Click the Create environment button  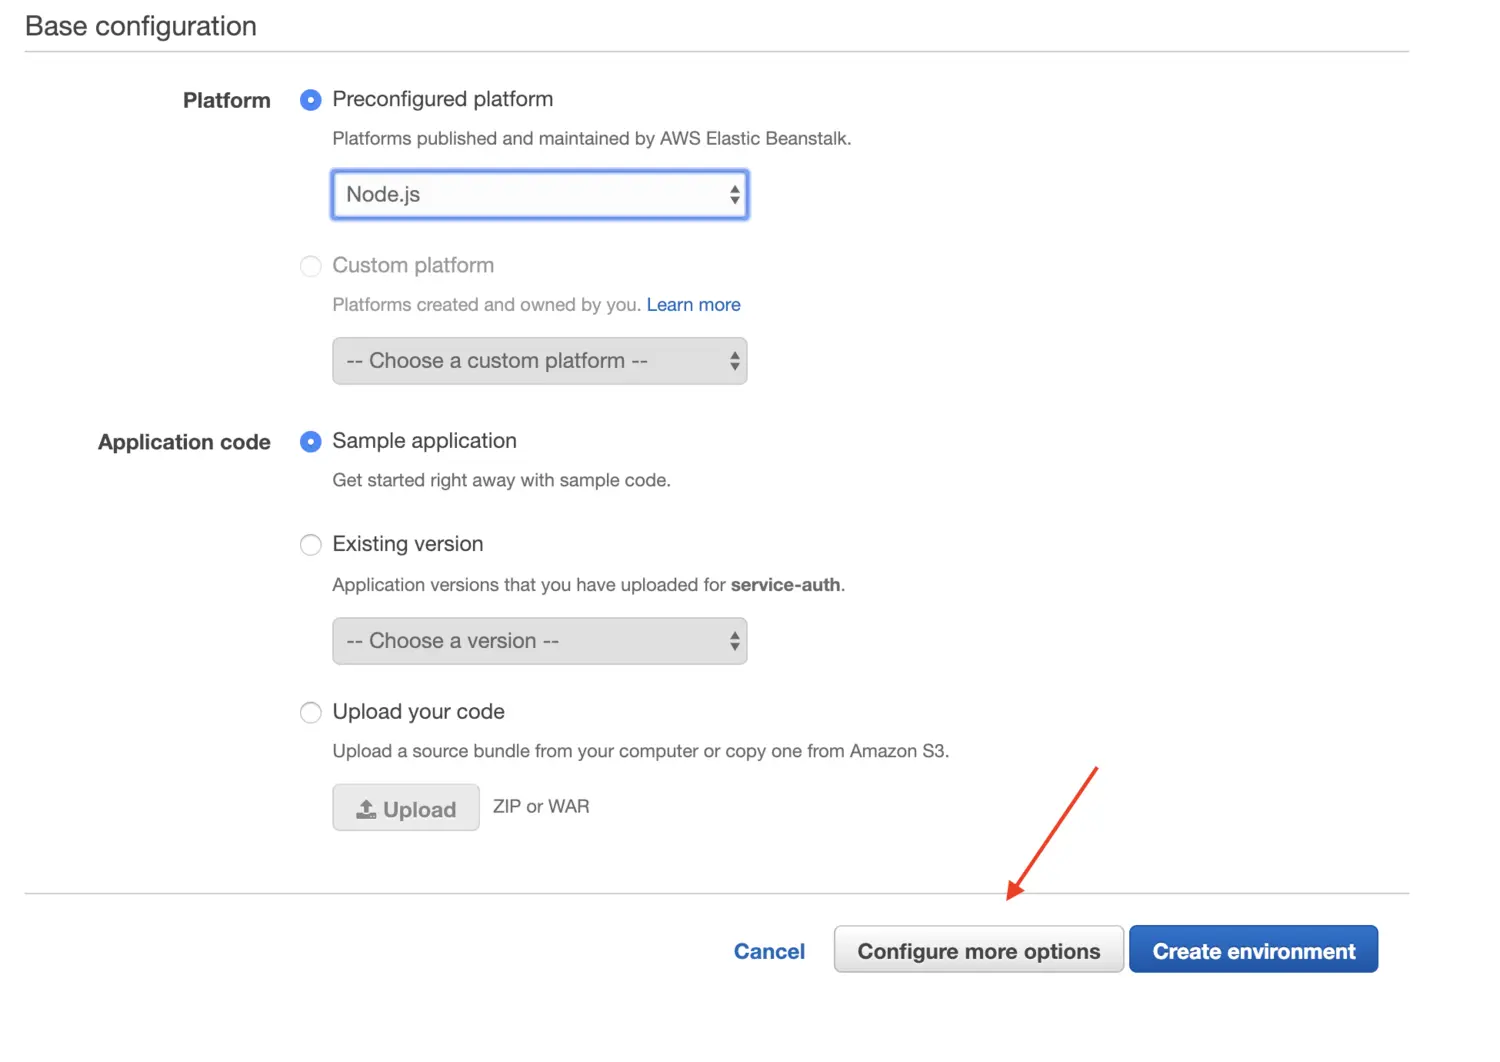(1253, 950)
